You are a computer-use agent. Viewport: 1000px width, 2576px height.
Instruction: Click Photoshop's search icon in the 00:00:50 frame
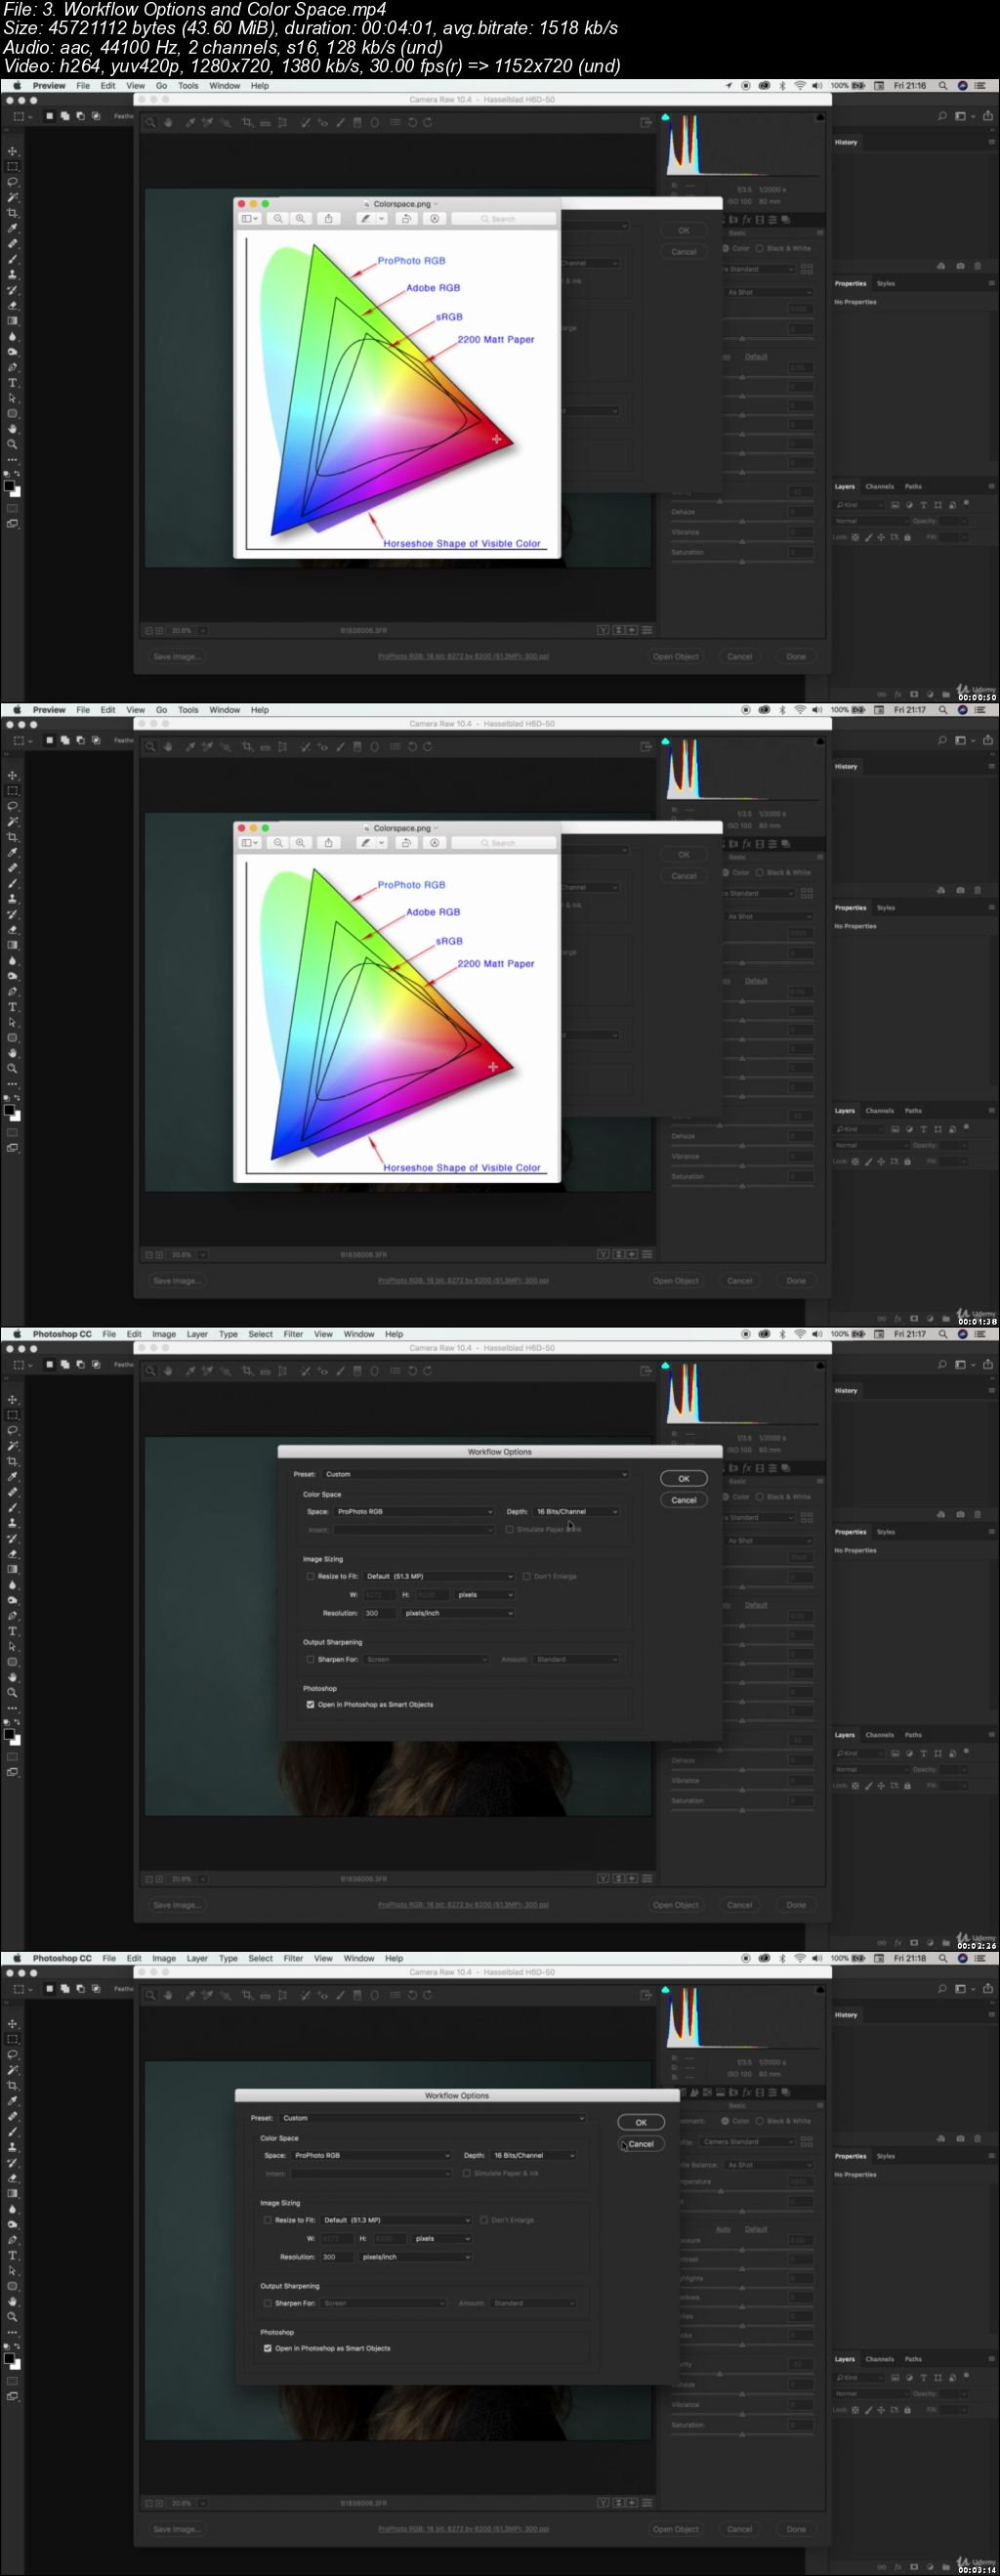pos(941,116)
